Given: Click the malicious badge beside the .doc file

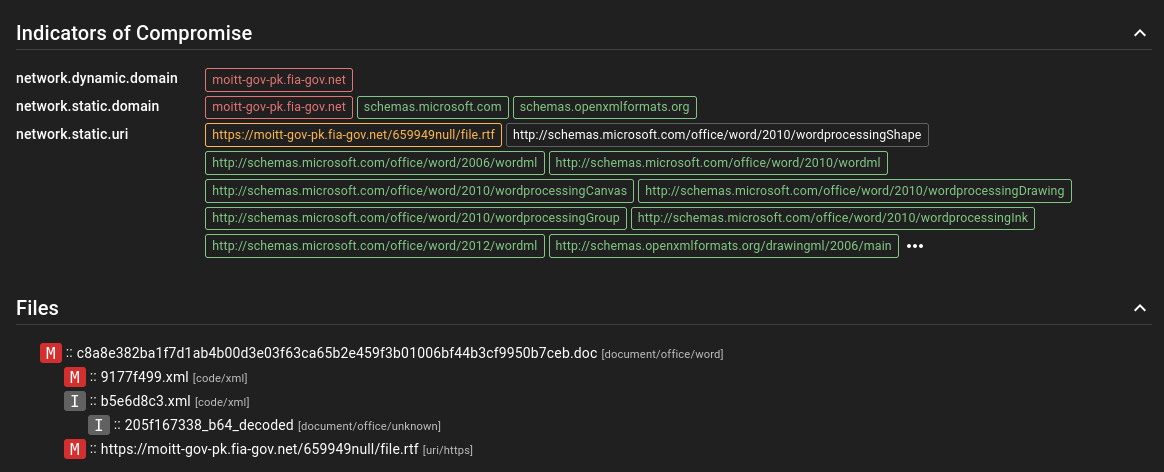Looking at the screenshot, I should pos(51,353).
